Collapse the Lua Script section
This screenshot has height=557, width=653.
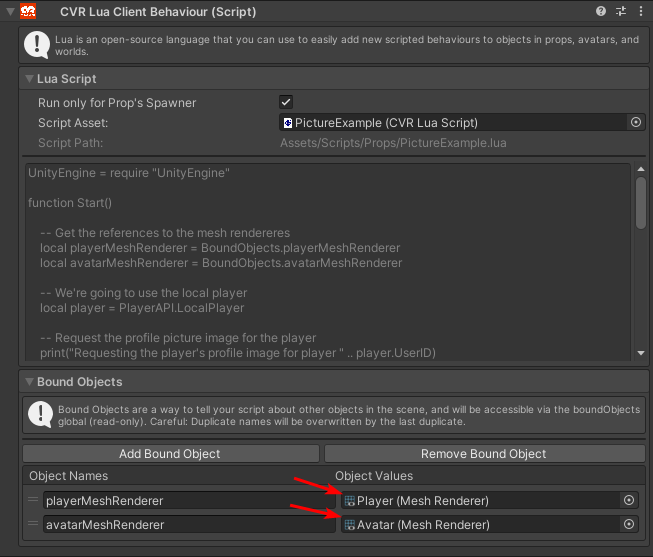tap(28, 78)
